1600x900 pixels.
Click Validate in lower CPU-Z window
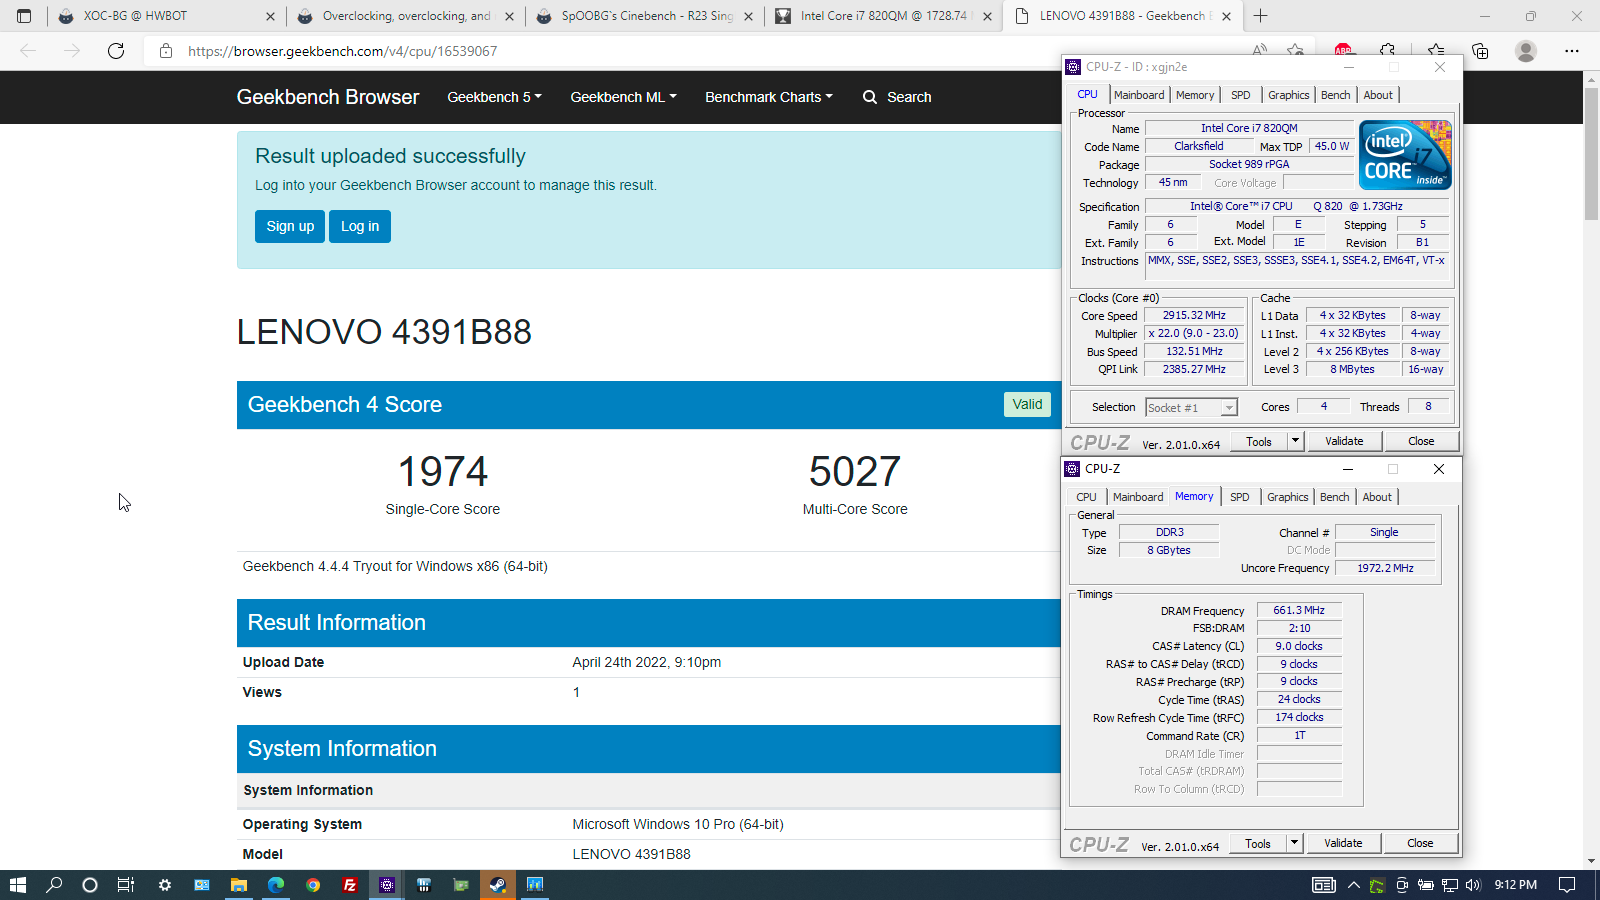tap(1343, 843)
